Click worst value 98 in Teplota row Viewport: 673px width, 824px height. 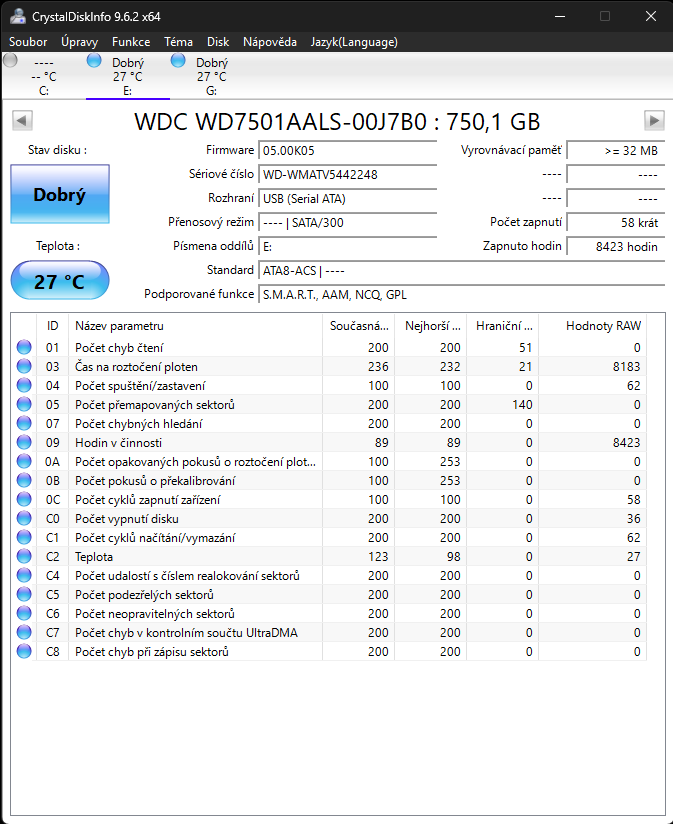coord(453,557)
